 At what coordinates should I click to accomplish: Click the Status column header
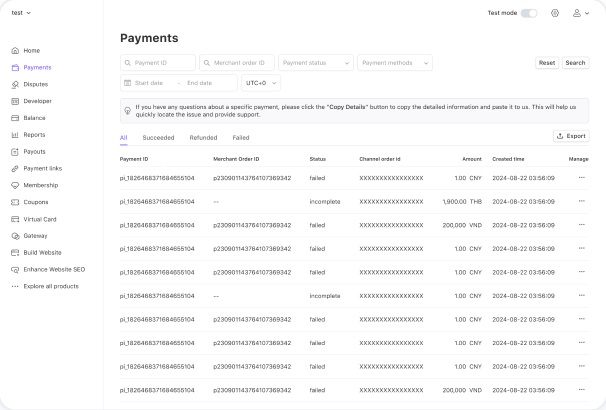point(318,159)
